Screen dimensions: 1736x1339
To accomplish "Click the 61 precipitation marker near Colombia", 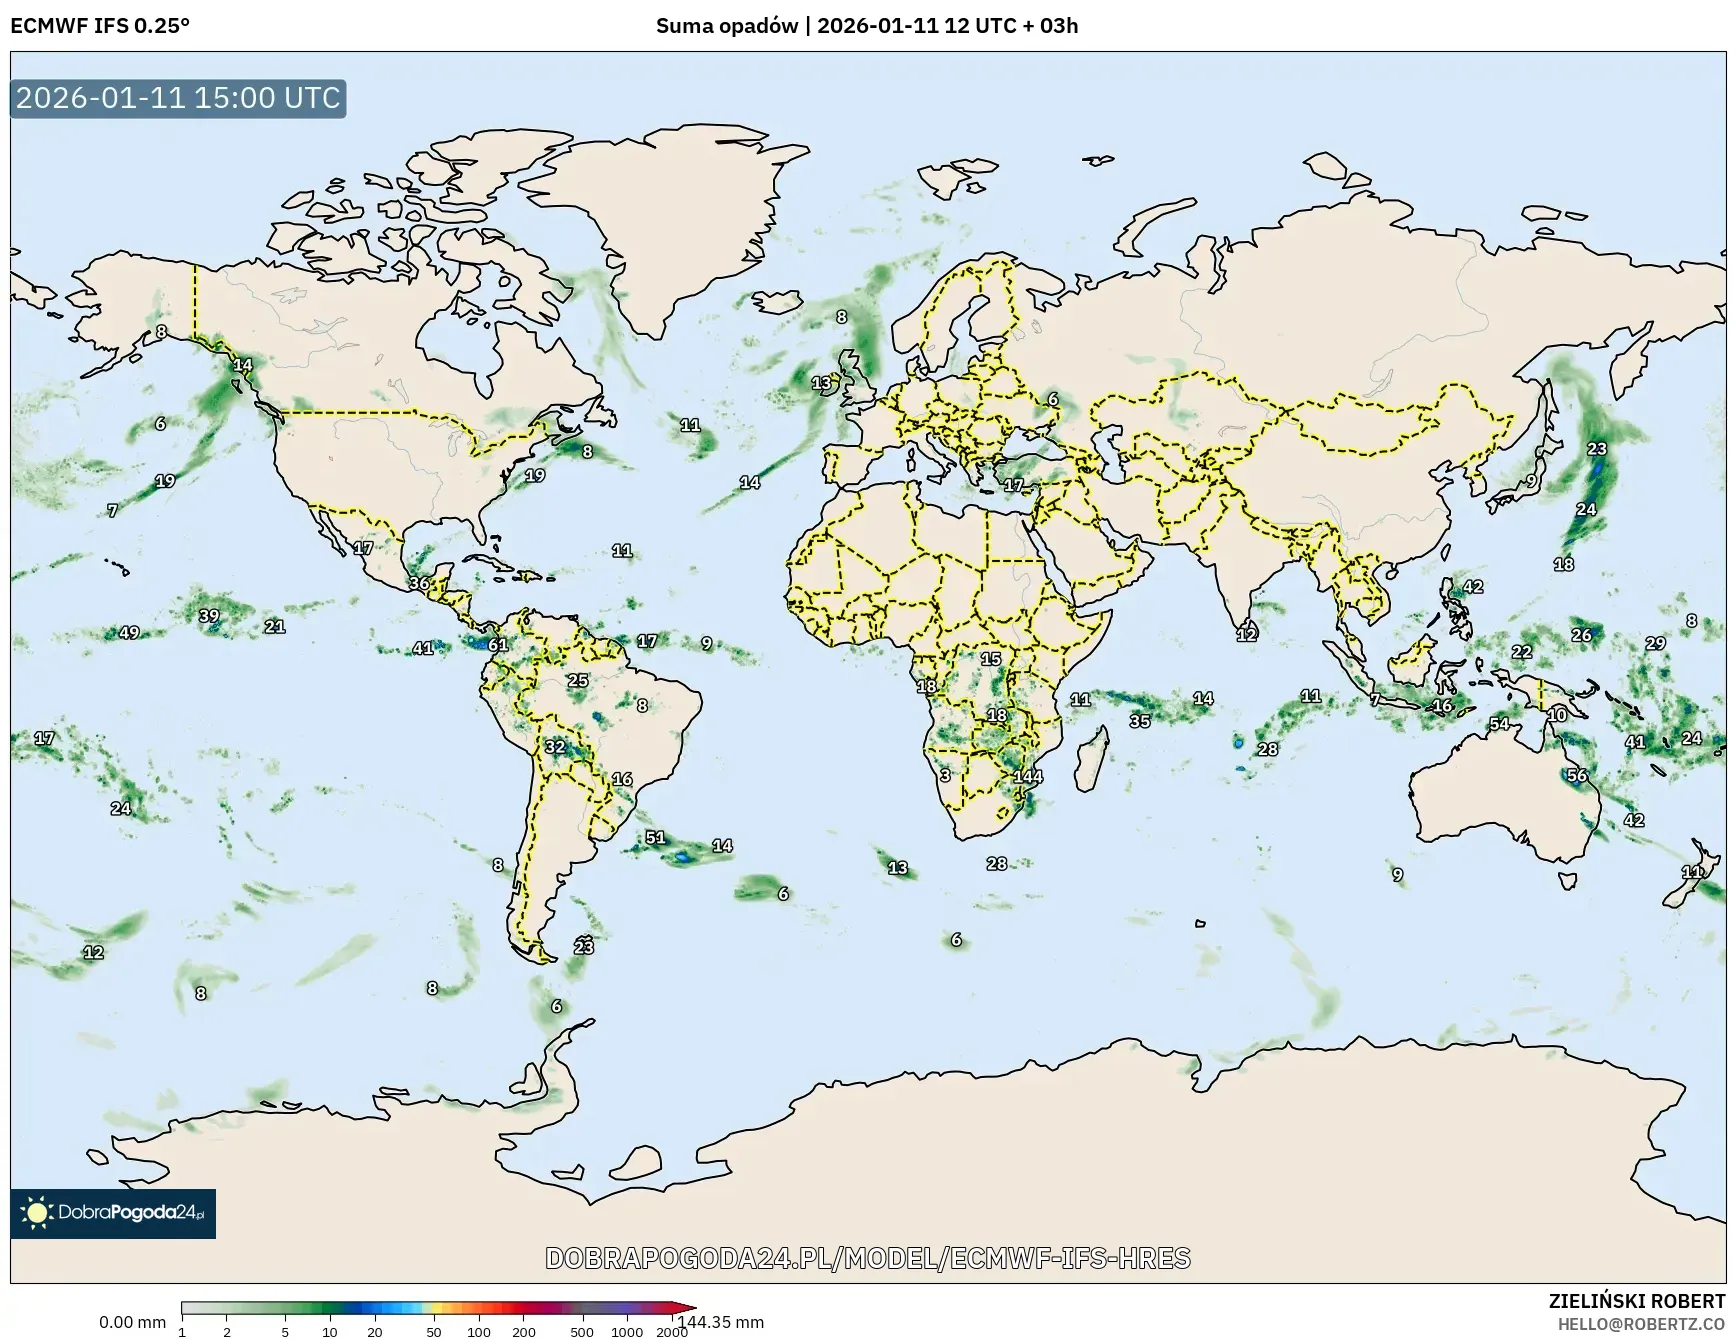I will [498, 645].
